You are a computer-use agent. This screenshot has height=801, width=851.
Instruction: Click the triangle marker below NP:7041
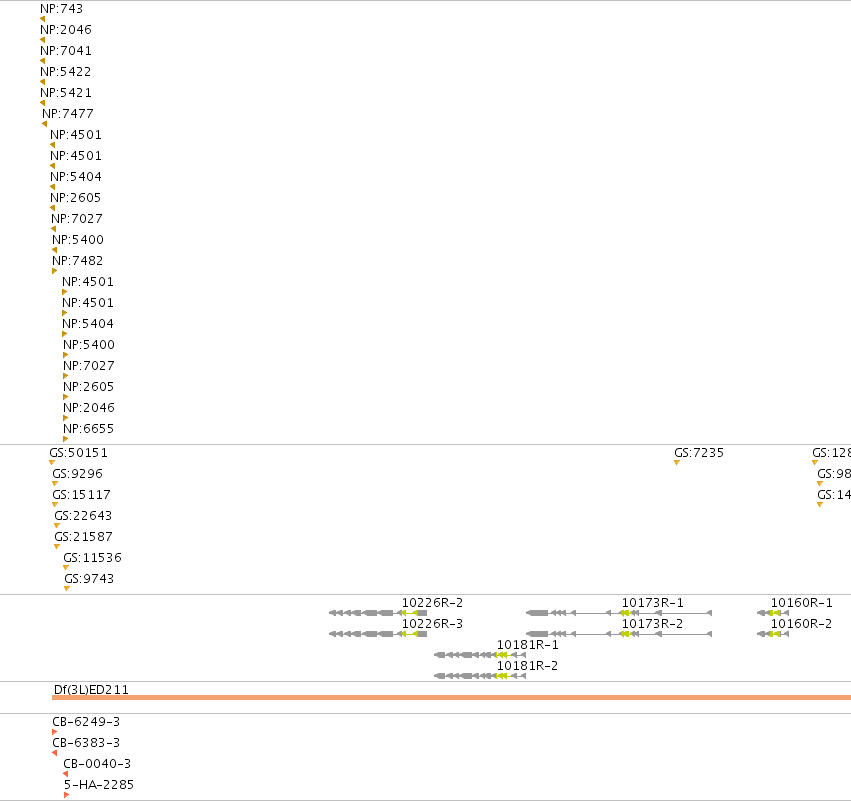pos(42,61)
